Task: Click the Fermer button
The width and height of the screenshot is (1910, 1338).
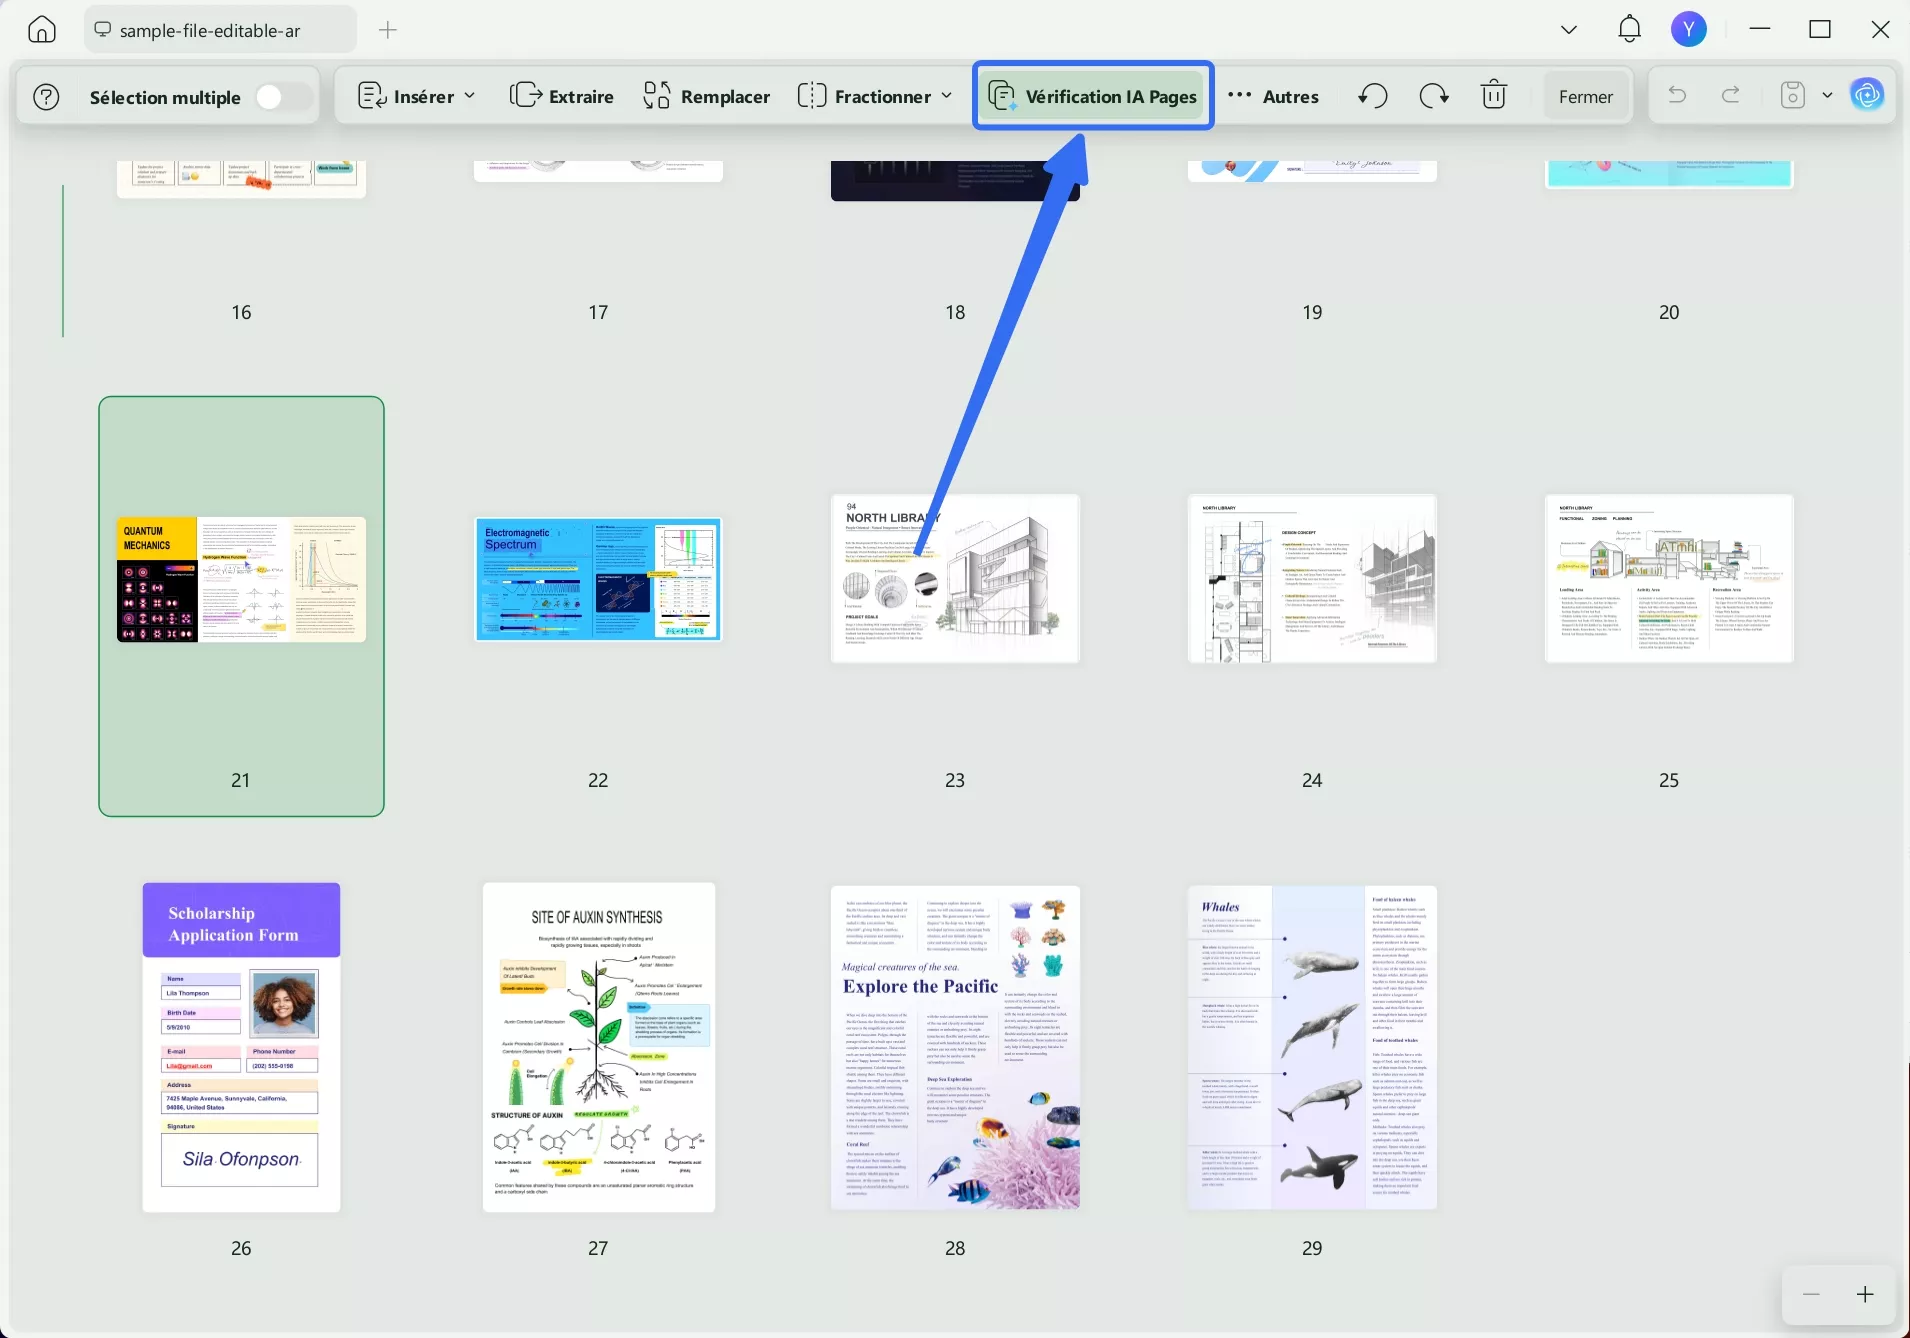Action: click(1586, 97)
